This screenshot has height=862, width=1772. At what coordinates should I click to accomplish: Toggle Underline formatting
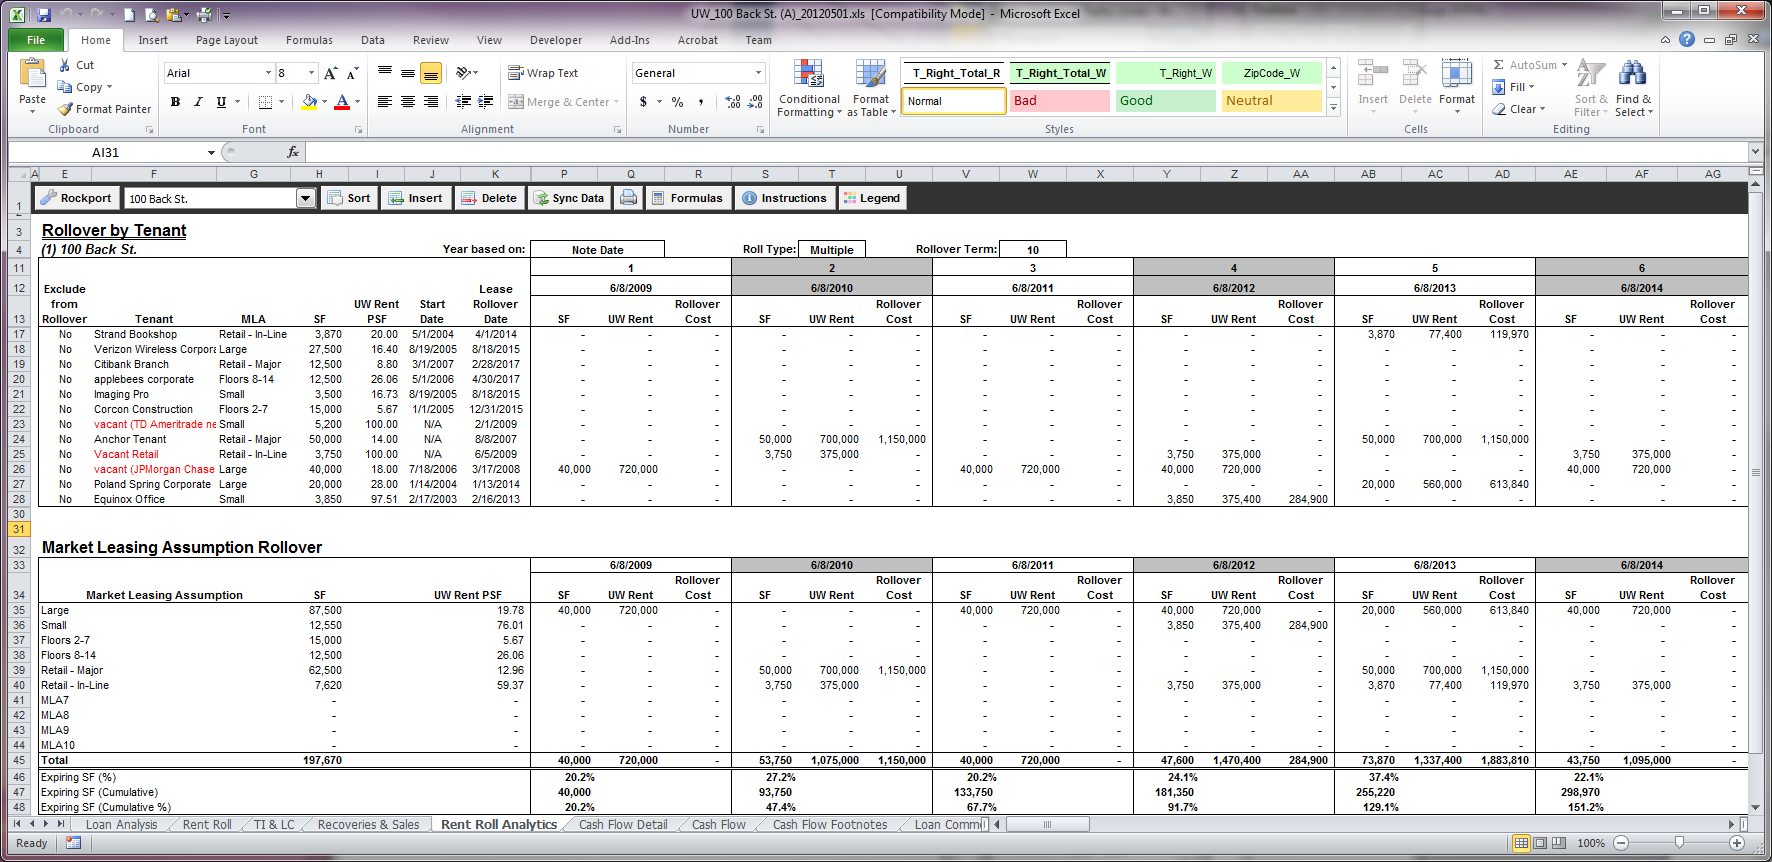tap(221, 101)
